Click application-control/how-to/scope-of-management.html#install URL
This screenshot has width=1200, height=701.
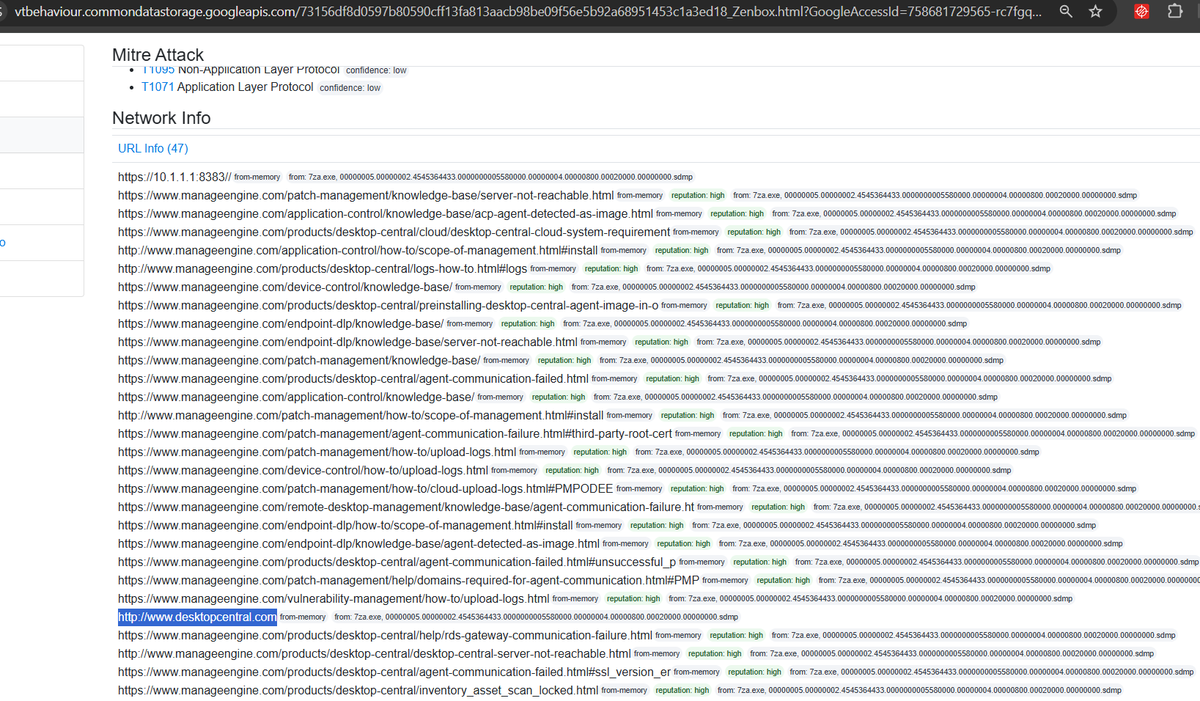point(358,250)
